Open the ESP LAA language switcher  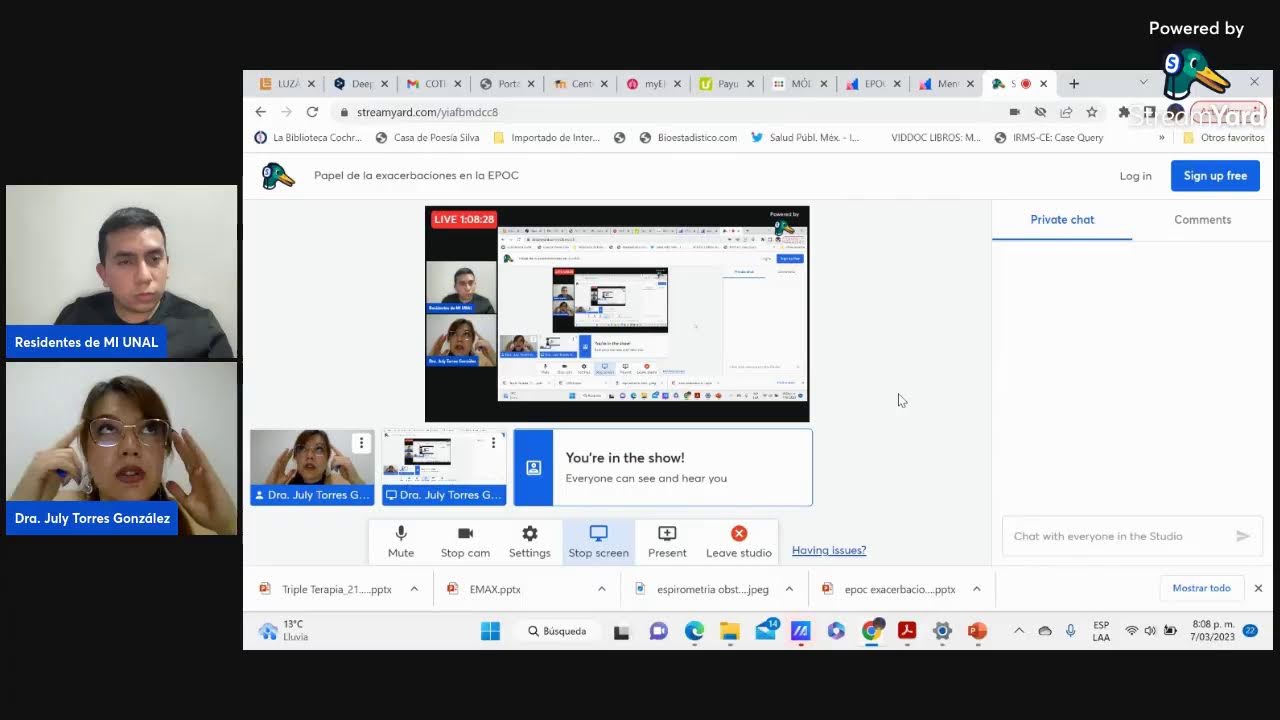(1101, 631)
